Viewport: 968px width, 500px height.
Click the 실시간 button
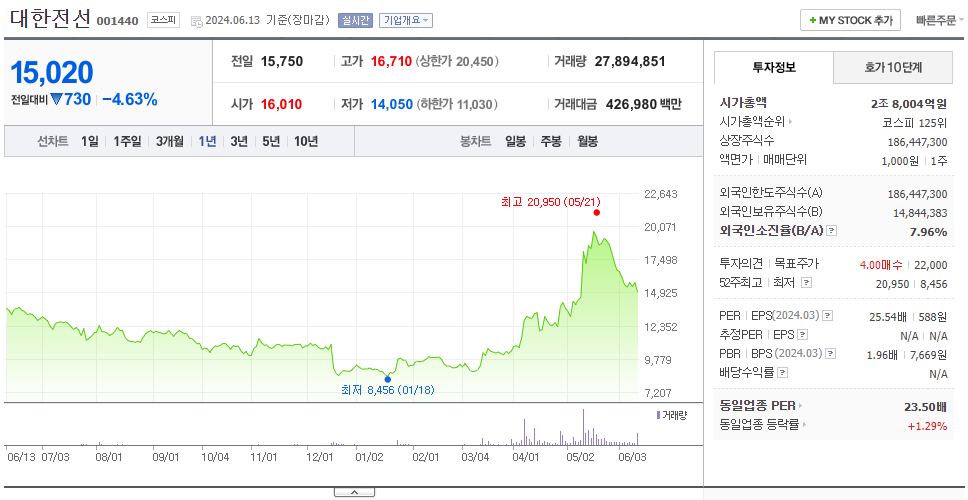pos(355,20)
